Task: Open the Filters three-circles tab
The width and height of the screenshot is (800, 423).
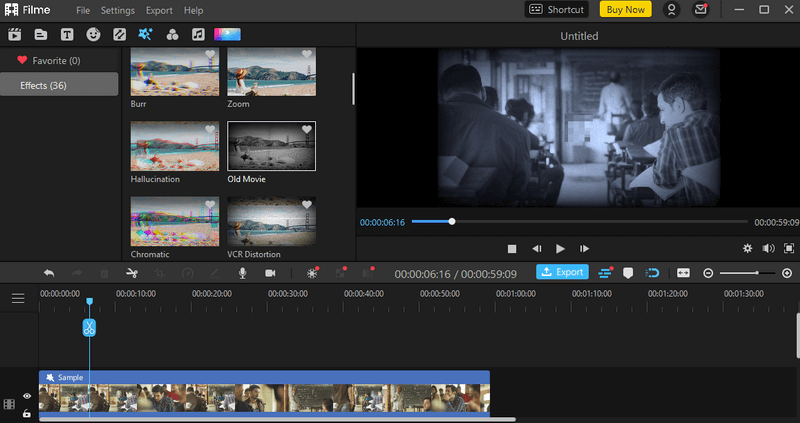Action: point(172,34)
